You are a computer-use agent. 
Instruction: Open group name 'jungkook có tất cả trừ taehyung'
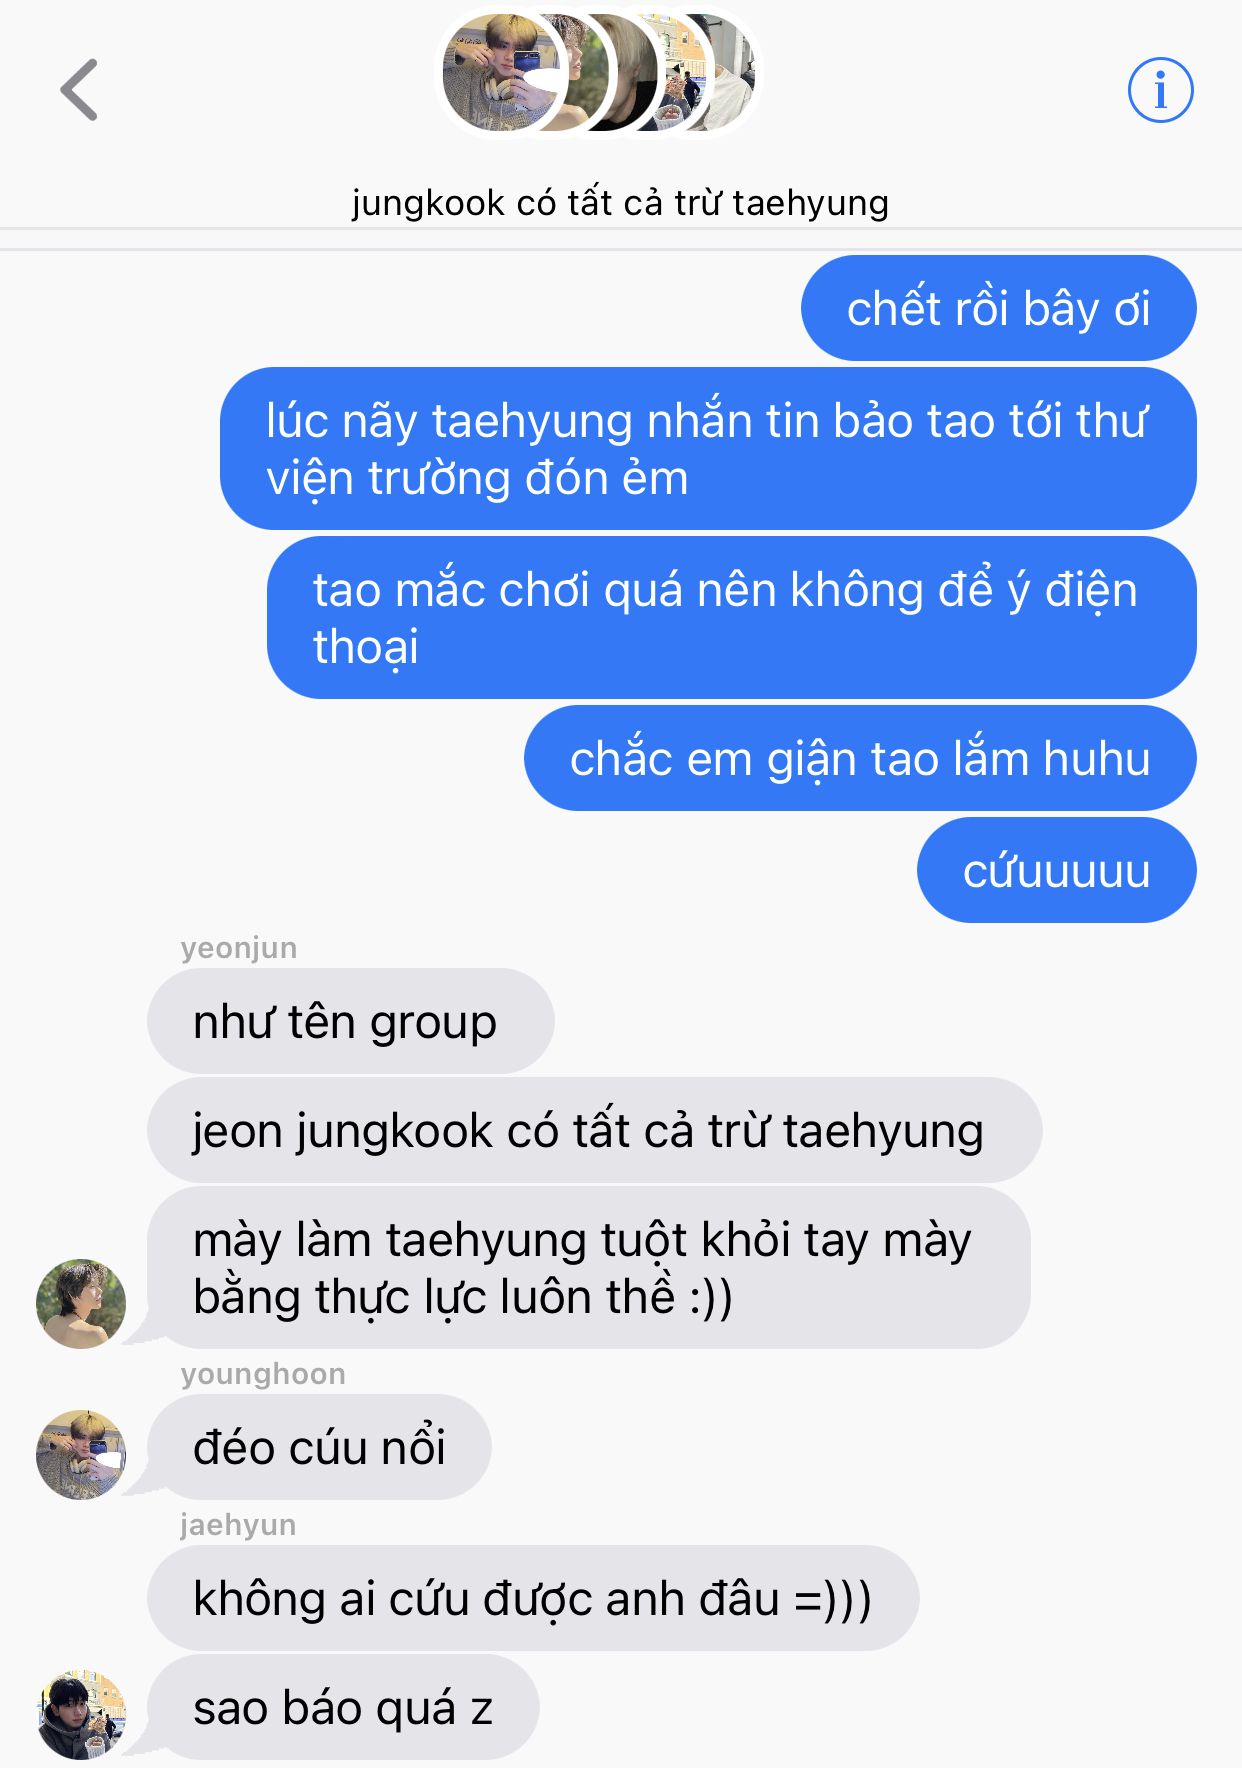click(x=620, y=203)
